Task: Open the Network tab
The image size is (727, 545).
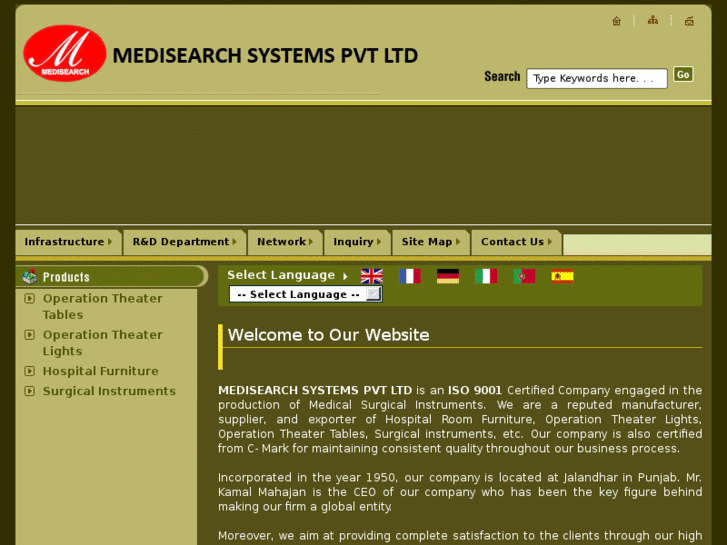Action: pos(285,242)
